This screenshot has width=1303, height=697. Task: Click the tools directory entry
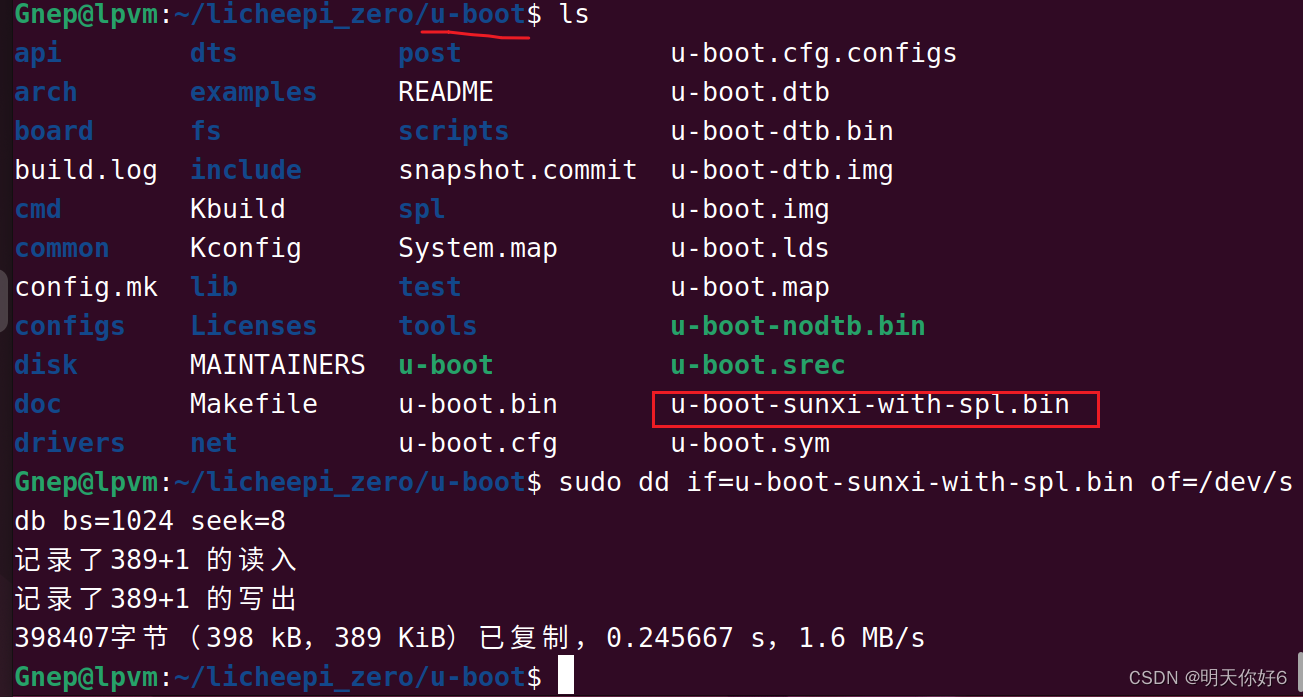[x=437, y=325]
